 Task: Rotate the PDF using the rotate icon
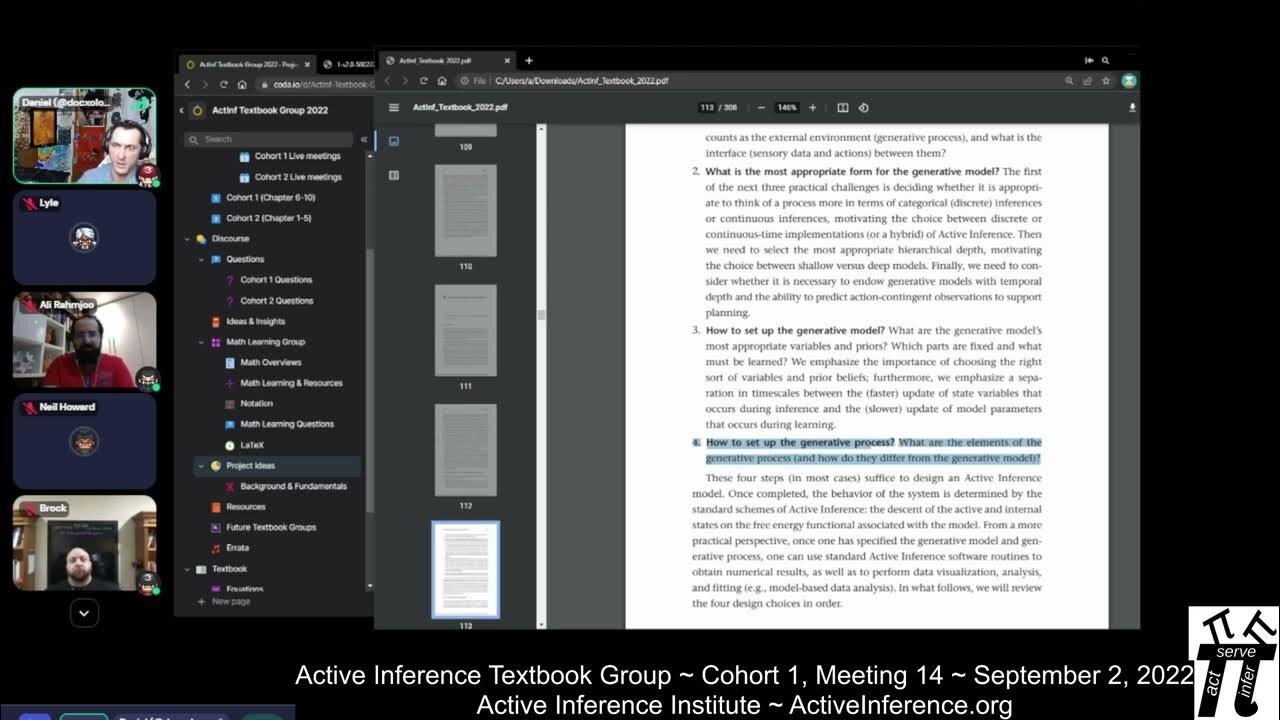pyautogui.click(x=863, y=107)
